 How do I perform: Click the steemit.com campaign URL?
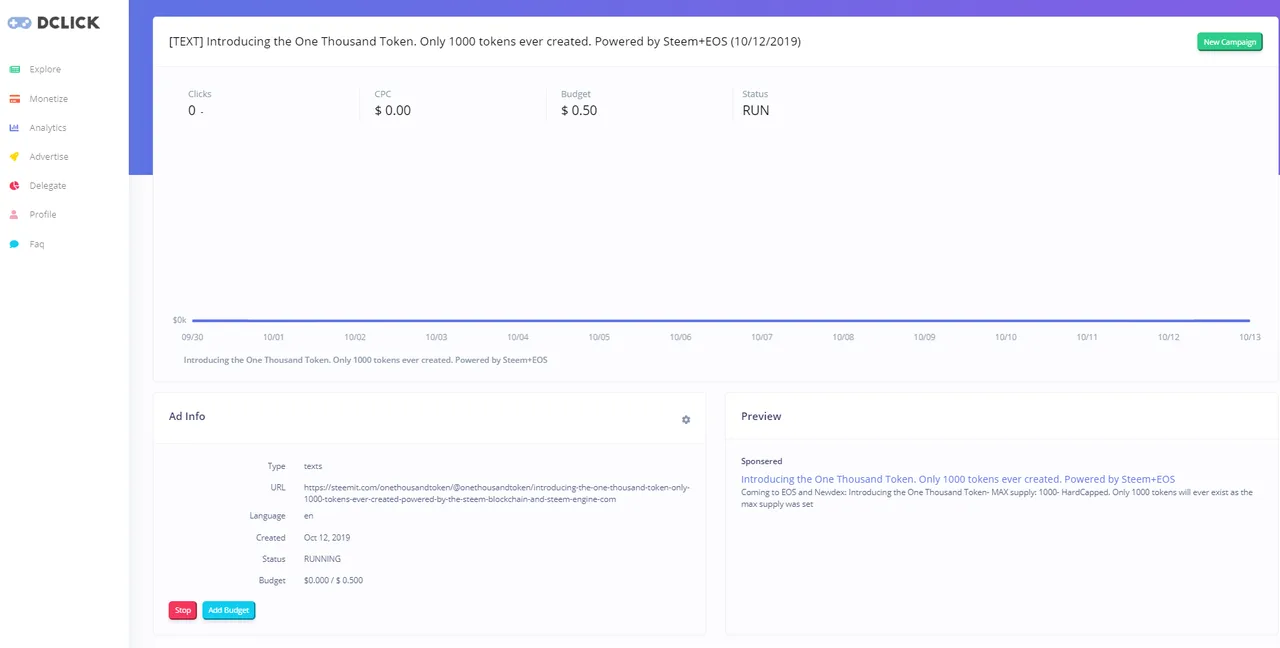(497, 493)
